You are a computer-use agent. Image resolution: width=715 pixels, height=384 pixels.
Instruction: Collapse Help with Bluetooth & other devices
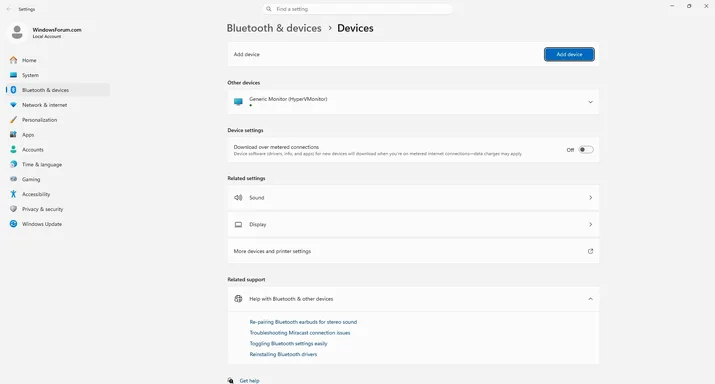click(590, 299)
